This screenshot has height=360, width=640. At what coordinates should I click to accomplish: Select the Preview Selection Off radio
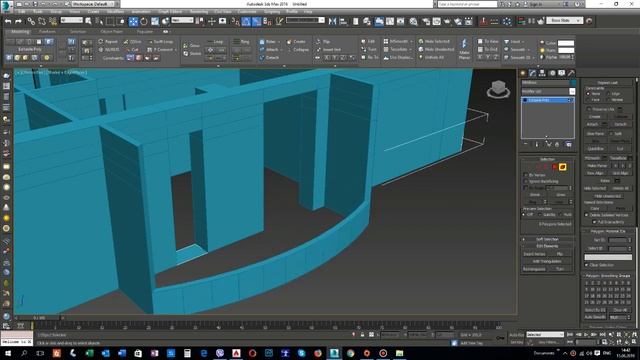(x=524, y=214)
